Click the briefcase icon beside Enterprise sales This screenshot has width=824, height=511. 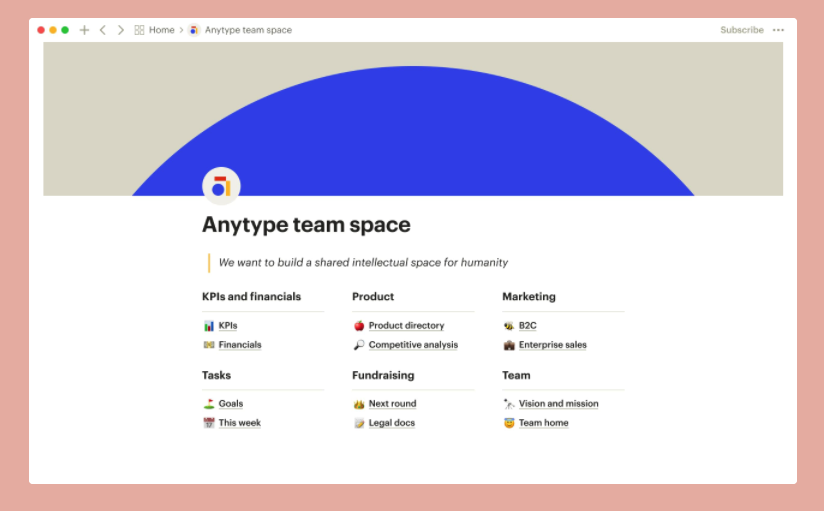click(509, 345)
